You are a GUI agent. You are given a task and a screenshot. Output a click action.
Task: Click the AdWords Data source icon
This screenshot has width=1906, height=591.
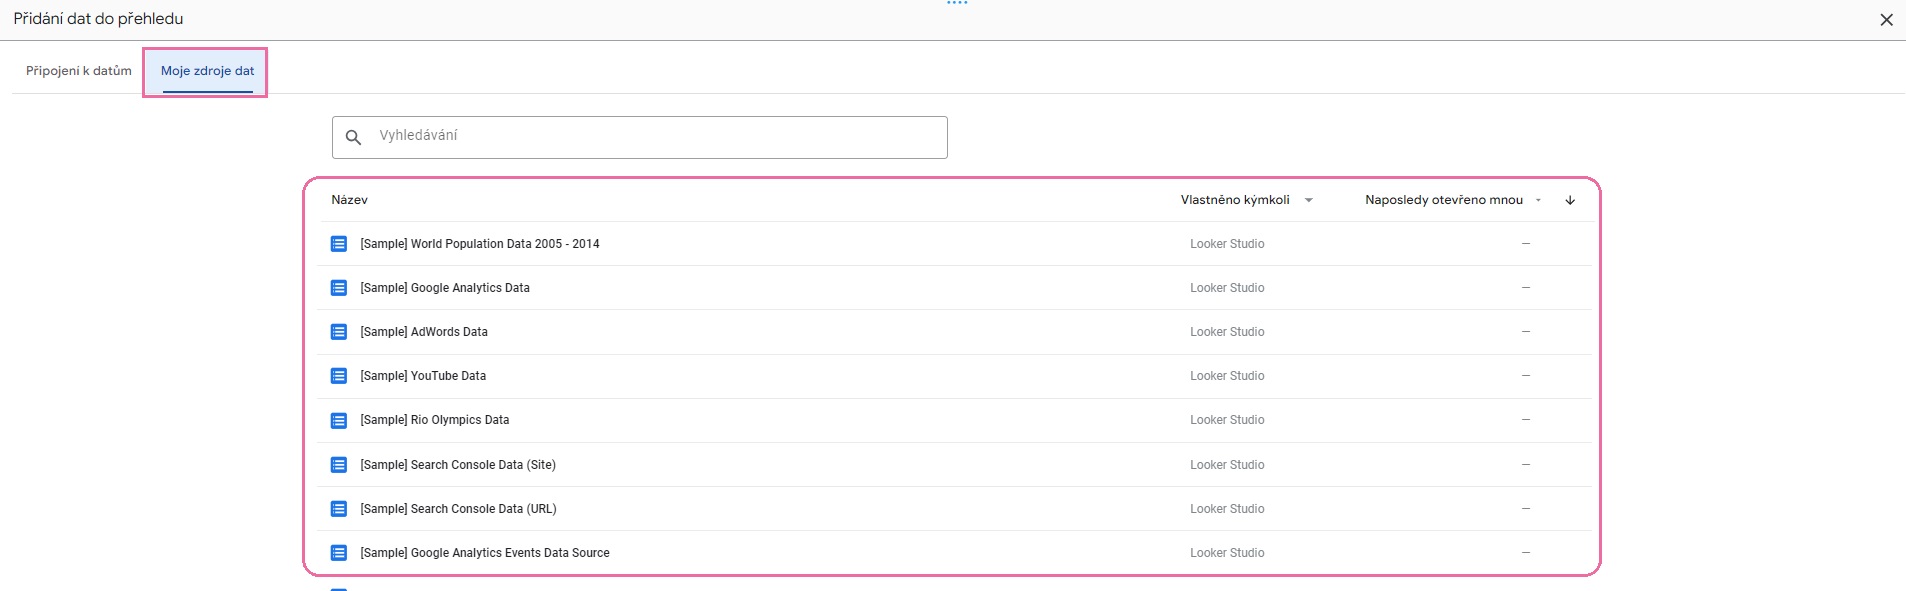[x=339, y=332]
